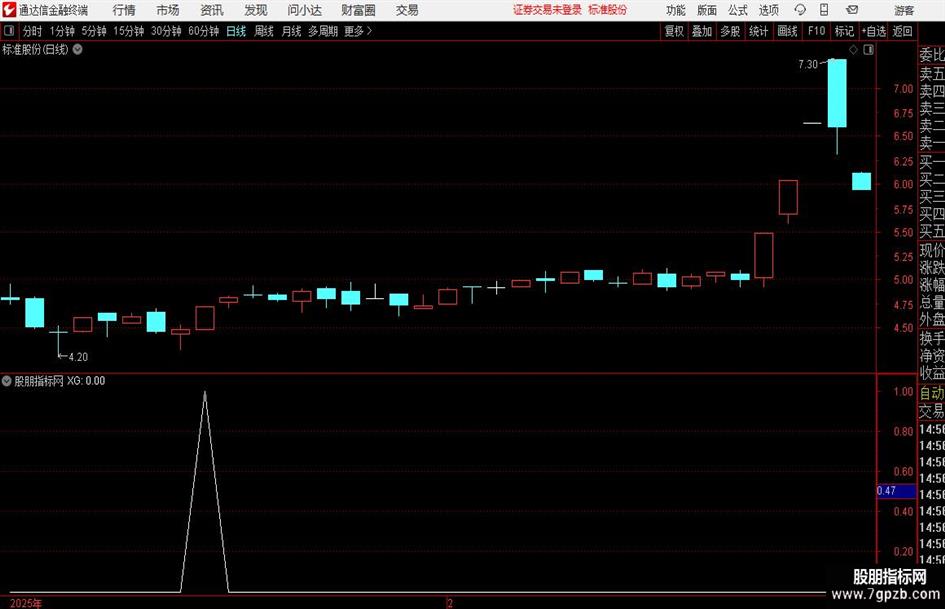Click the 通达信 app logo icon
The width and height of the screenshot is (945, 609).
click(x=10, y=10)
